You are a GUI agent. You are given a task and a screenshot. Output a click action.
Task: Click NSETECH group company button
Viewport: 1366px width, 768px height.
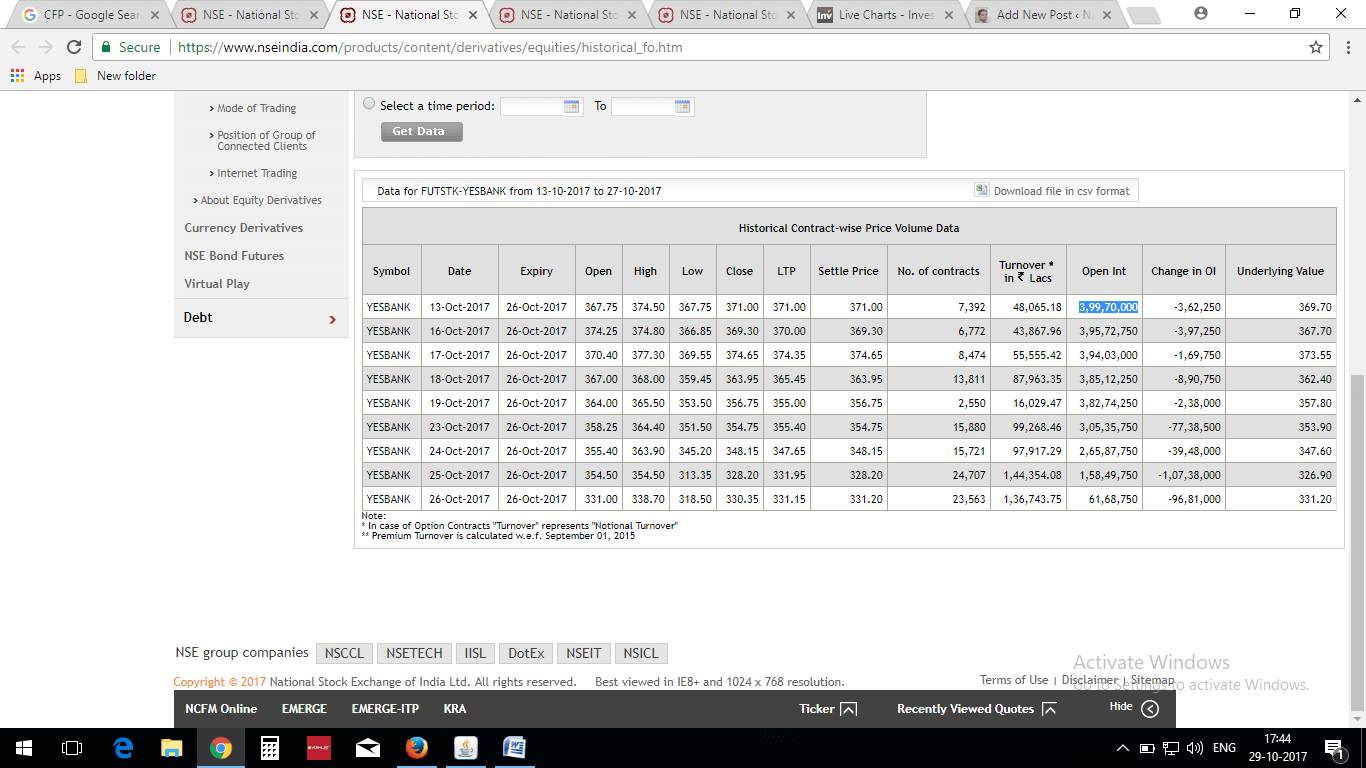pyautogui.click(x=414, y=653)
